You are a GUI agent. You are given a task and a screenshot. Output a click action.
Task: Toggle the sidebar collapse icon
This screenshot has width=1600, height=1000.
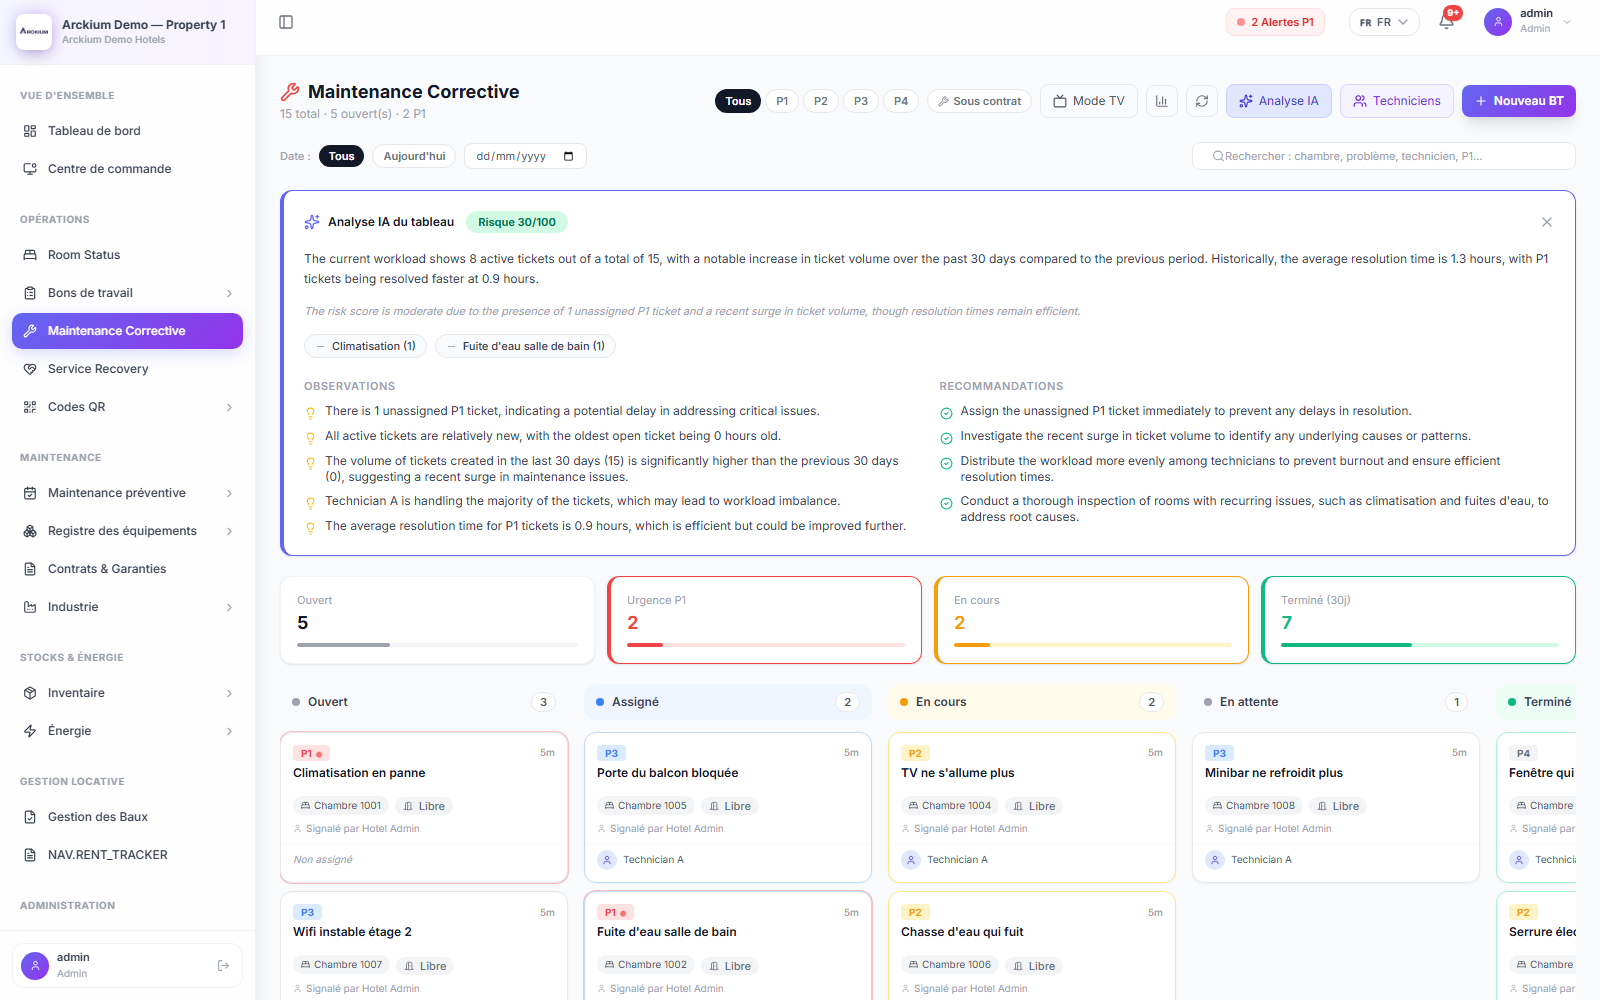pos(286,22)
